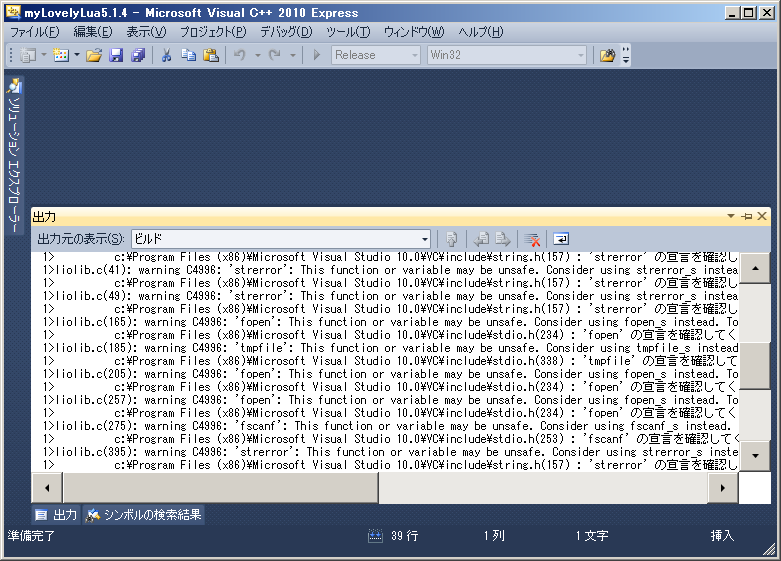The width and height of the screenshot is (781, 561).
Task: Switch to the シンボルの検索結果 tab
Action: tap(144, 515)
